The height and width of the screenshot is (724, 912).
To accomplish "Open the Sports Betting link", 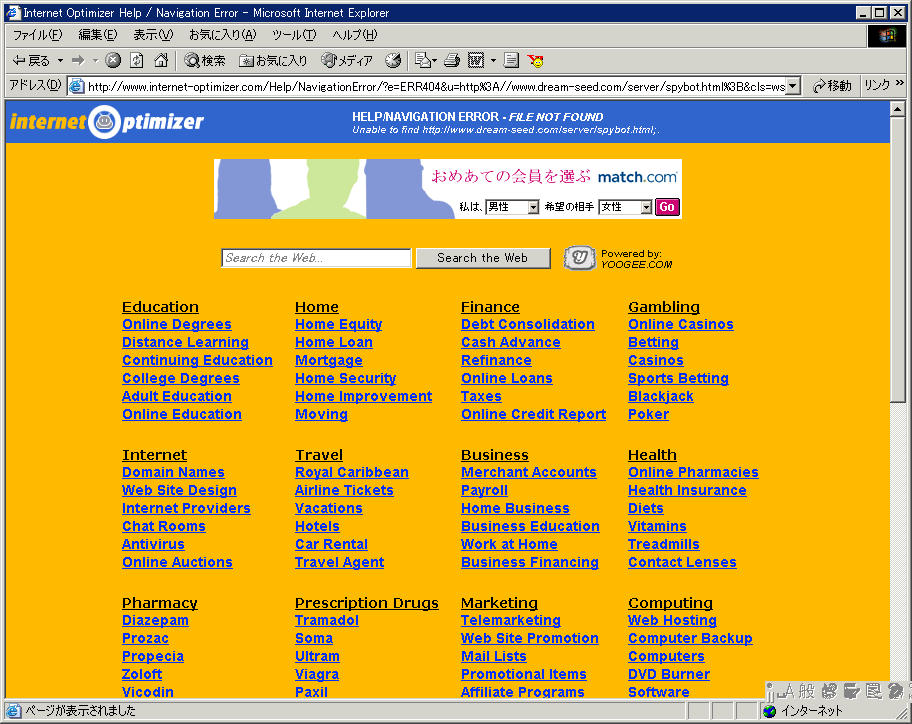I will pyautogui.click(x=678, y=379).
